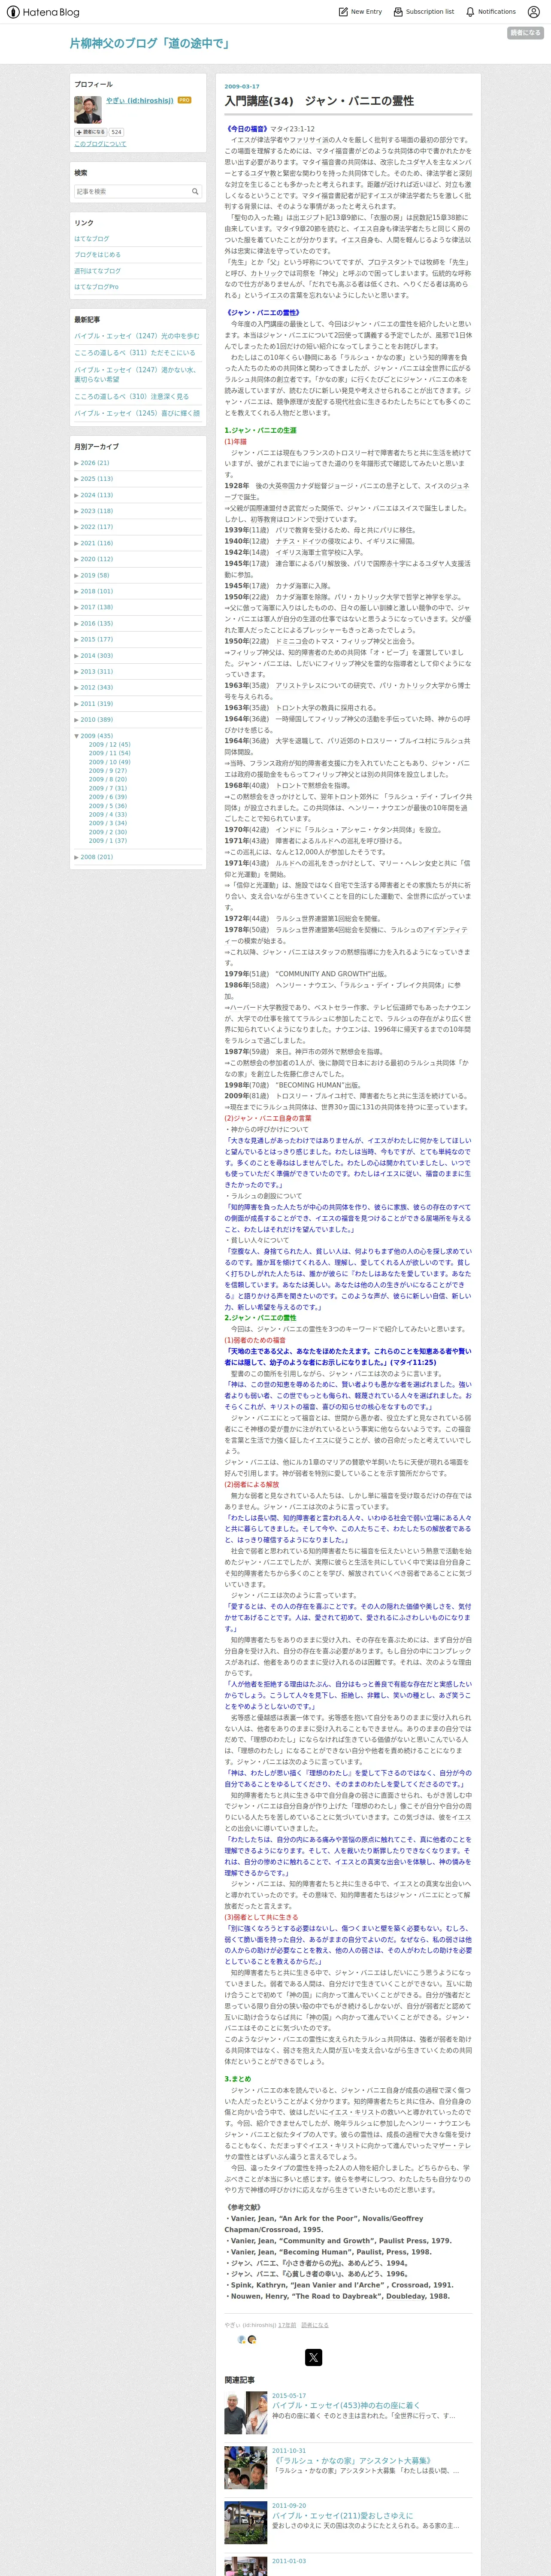Click the 読者になる link in the post footer
The height and width of the screenshot is (2576, 551).
click(315, 2325)
